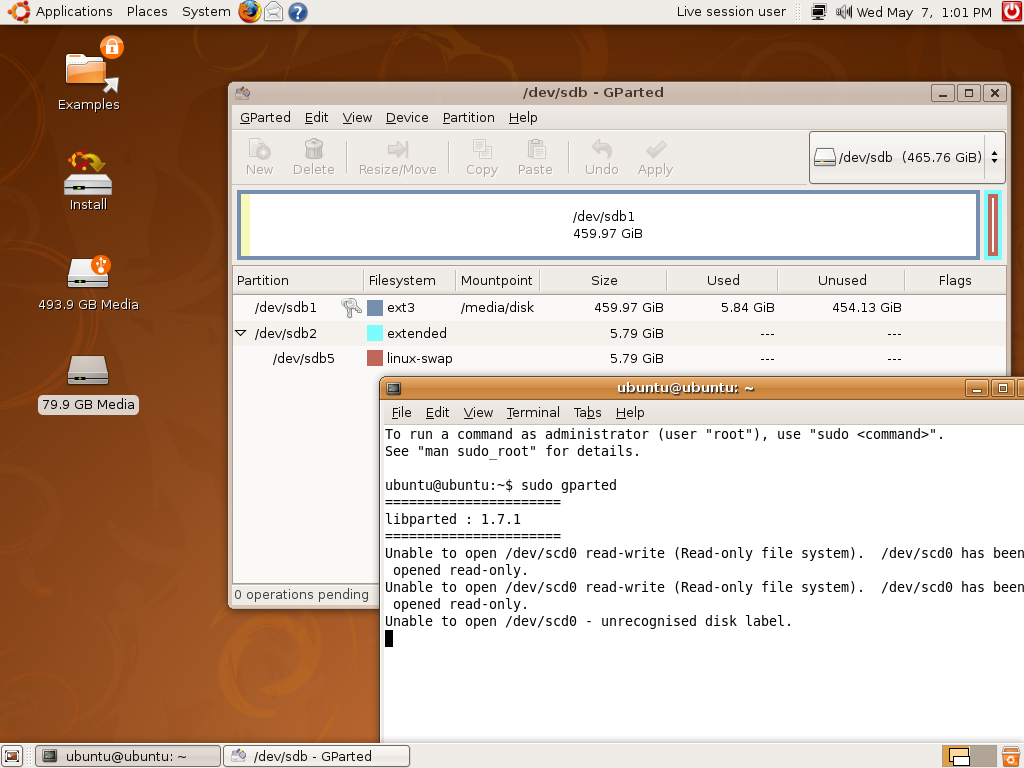Open the Applications menu in top panel
The image size is (1024, 768).
click(61, 12)
